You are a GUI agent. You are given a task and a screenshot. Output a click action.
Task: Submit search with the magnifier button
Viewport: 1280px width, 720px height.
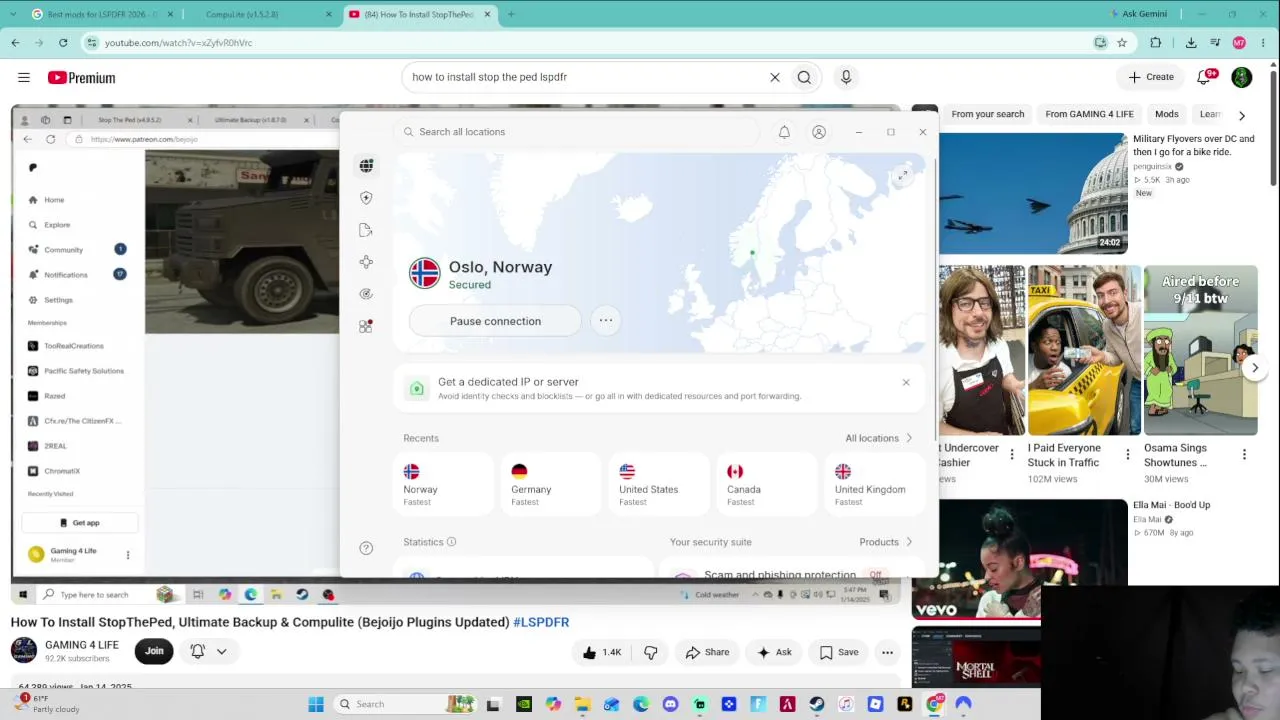tap(804, 77)
